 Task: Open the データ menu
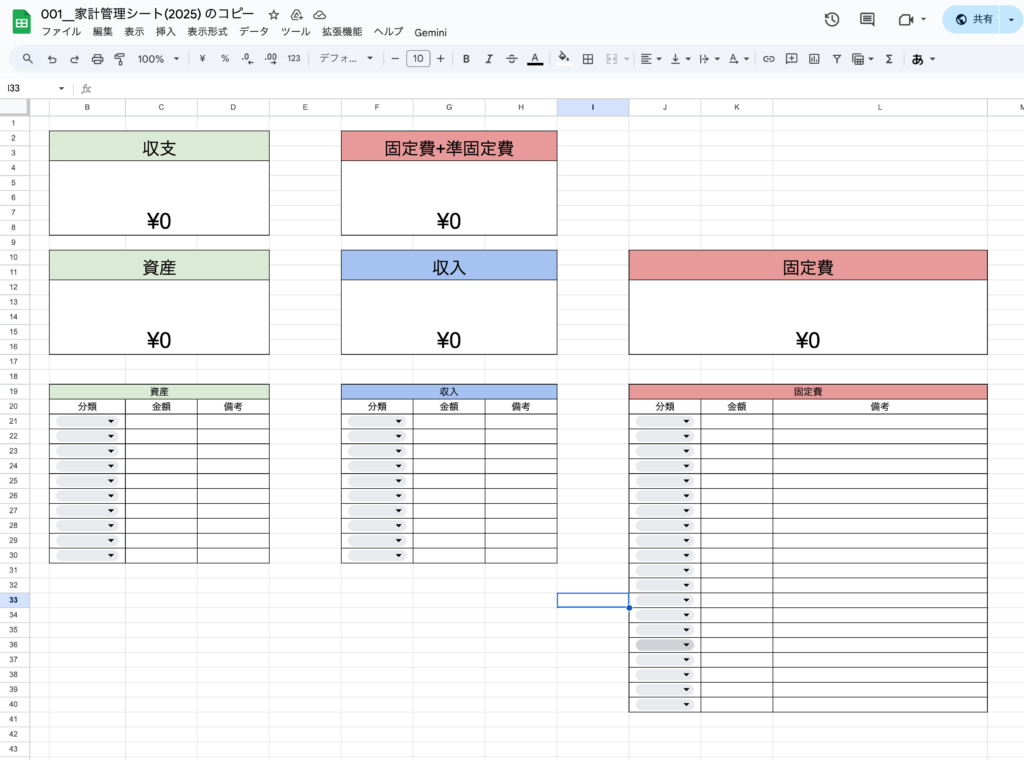click(254, 32)
